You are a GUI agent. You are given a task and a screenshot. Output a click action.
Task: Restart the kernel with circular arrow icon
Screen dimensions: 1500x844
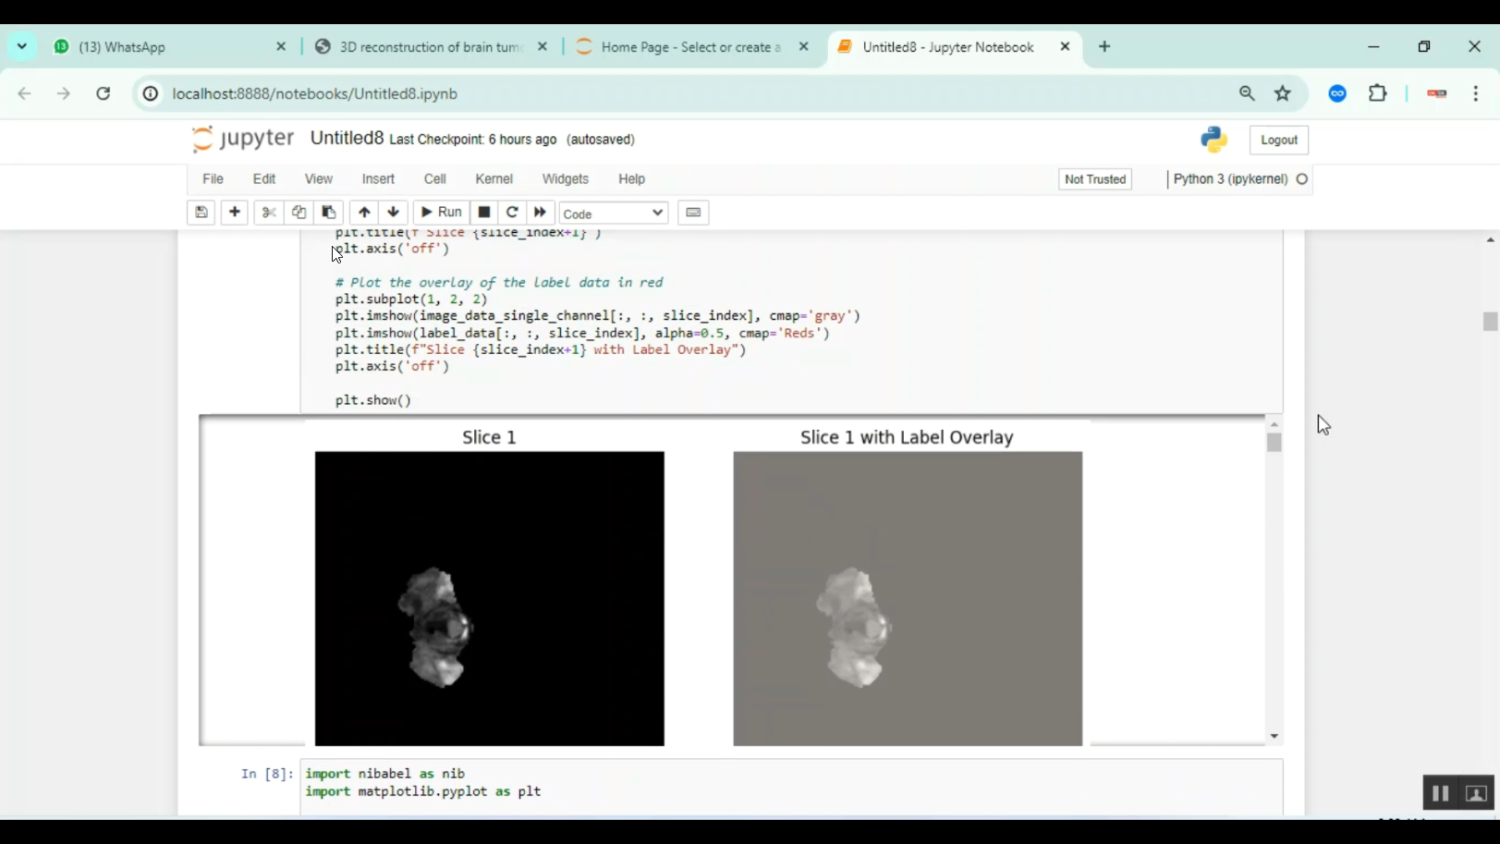512,212
